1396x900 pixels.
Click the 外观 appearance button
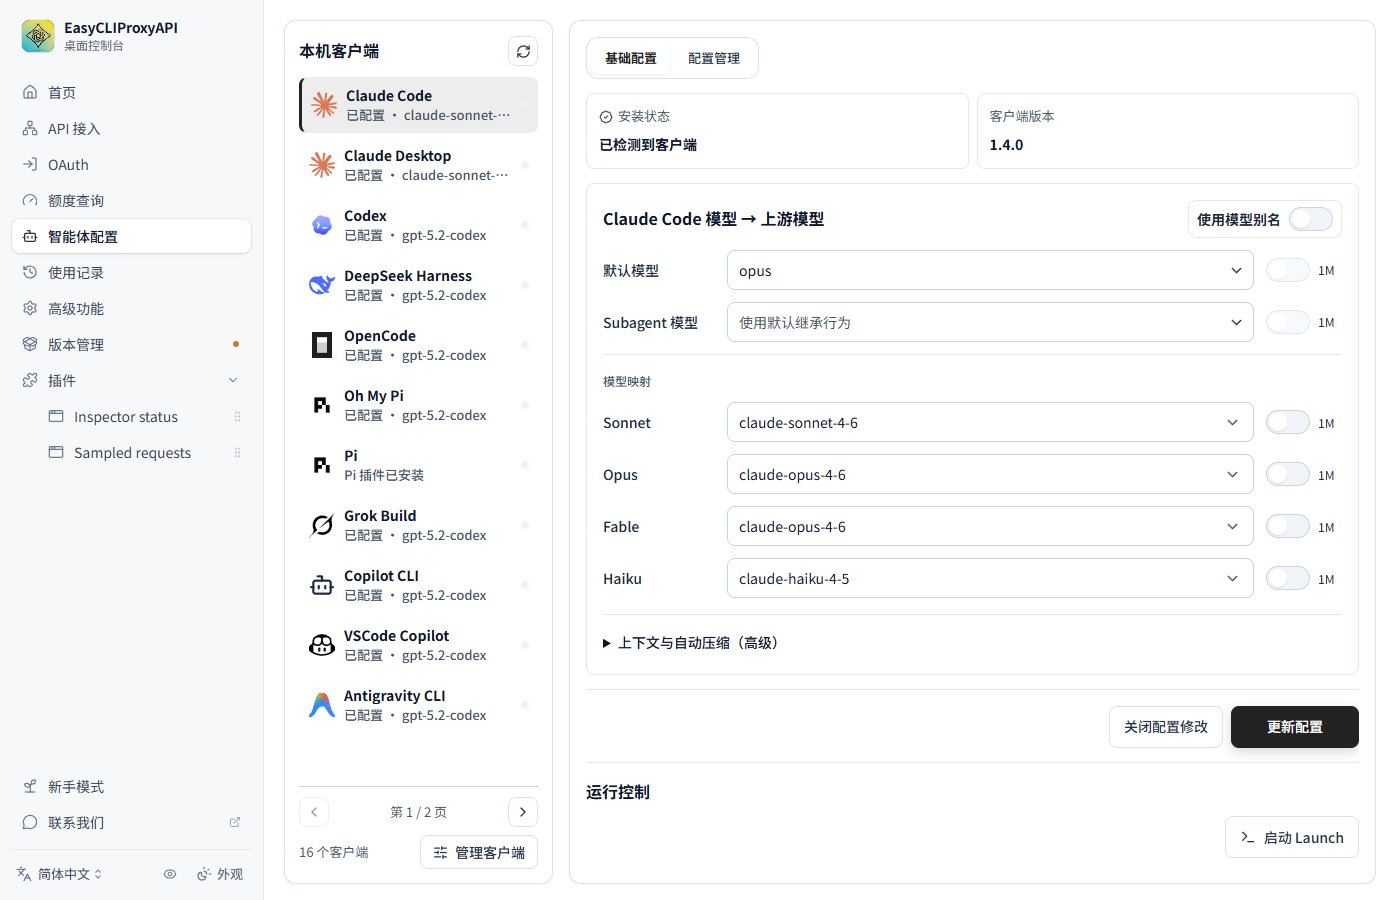click(220, 874)
